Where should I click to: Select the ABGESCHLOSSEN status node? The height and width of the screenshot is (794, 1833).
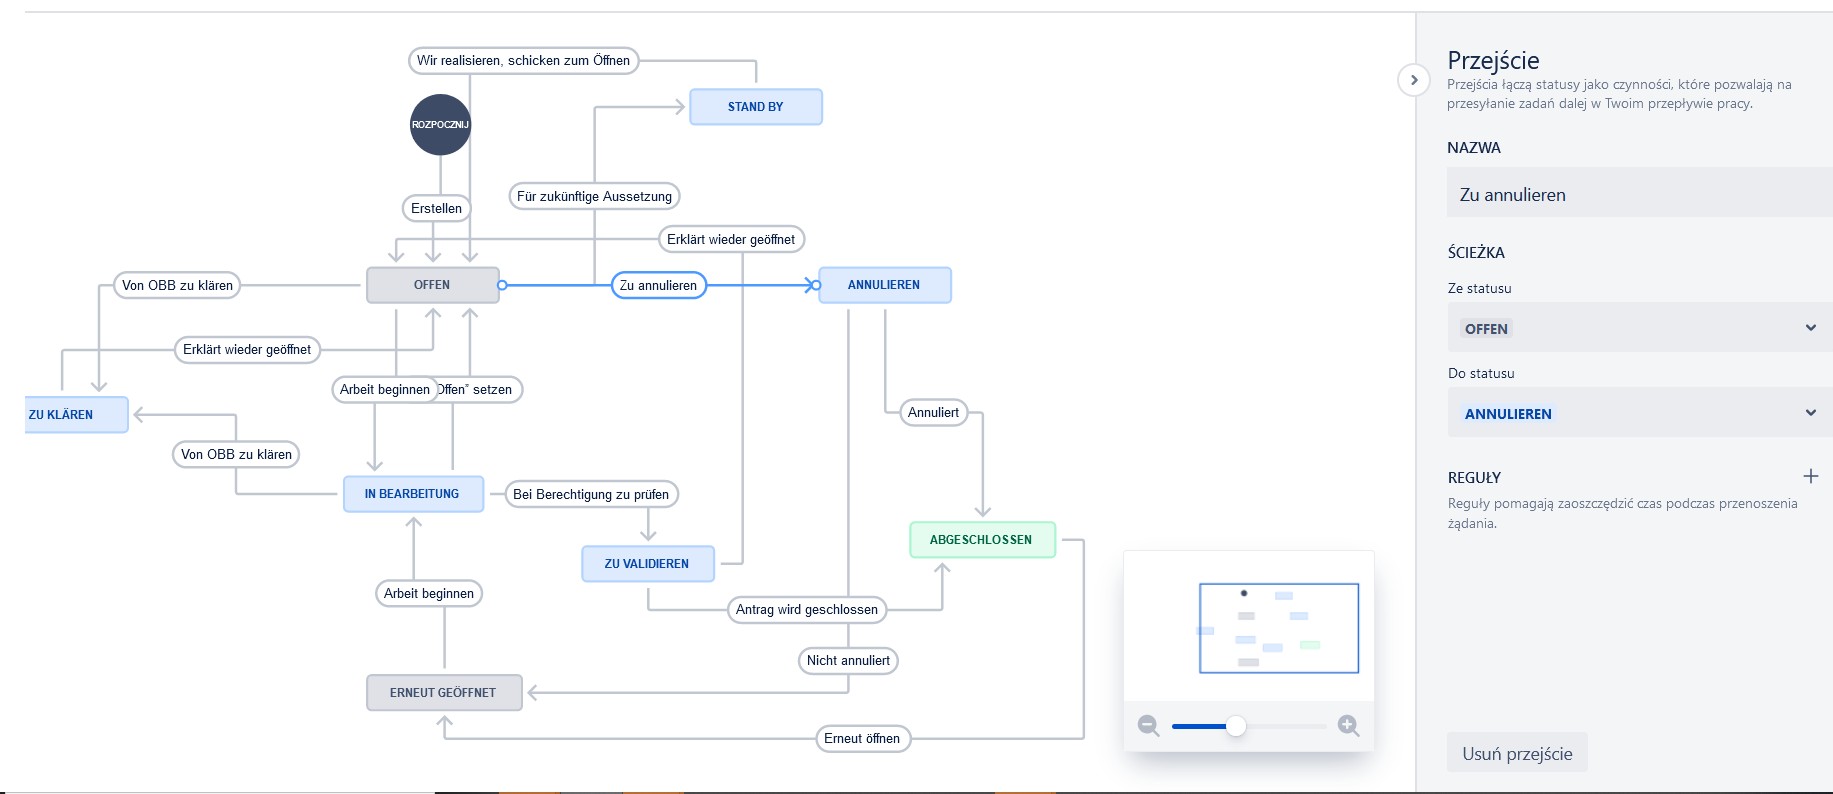pos(982,540)
